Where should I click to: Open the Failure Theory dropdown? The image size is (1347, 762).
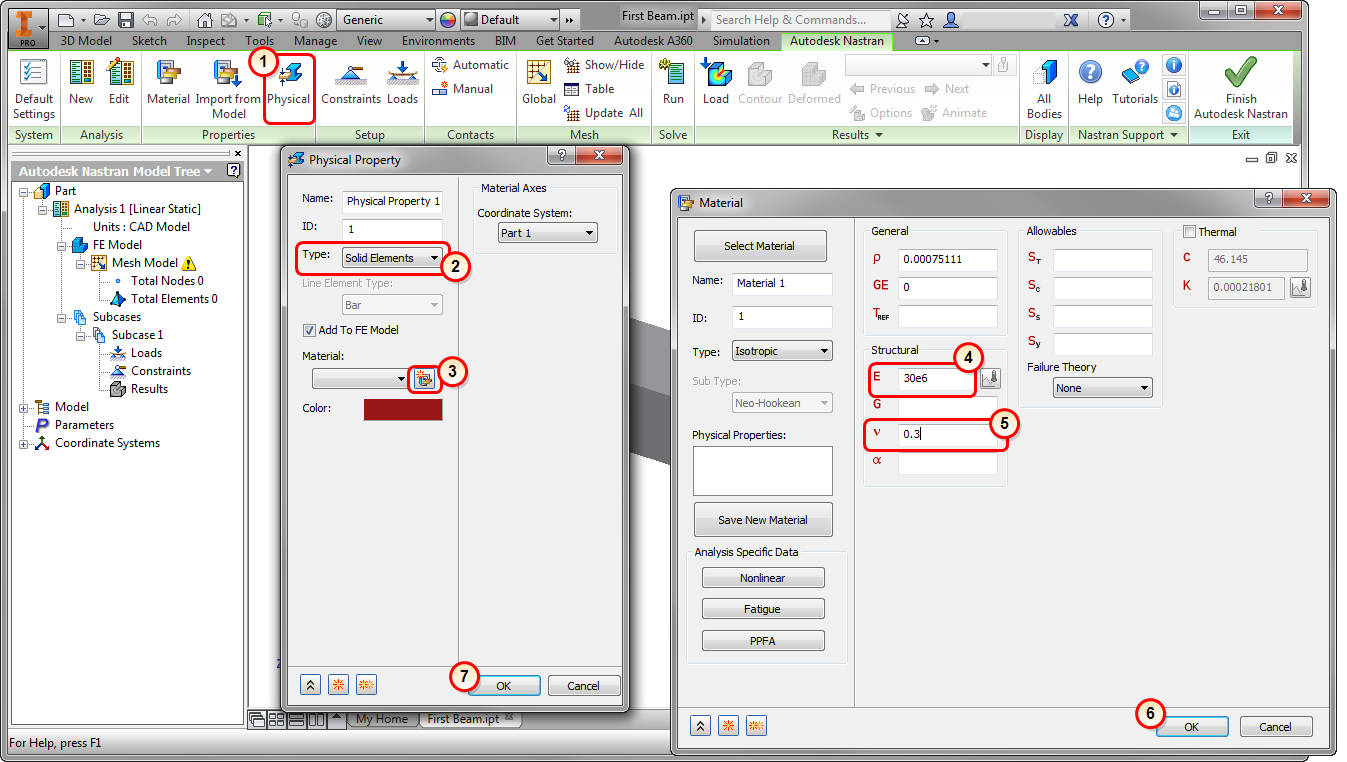pos(1102,388)
